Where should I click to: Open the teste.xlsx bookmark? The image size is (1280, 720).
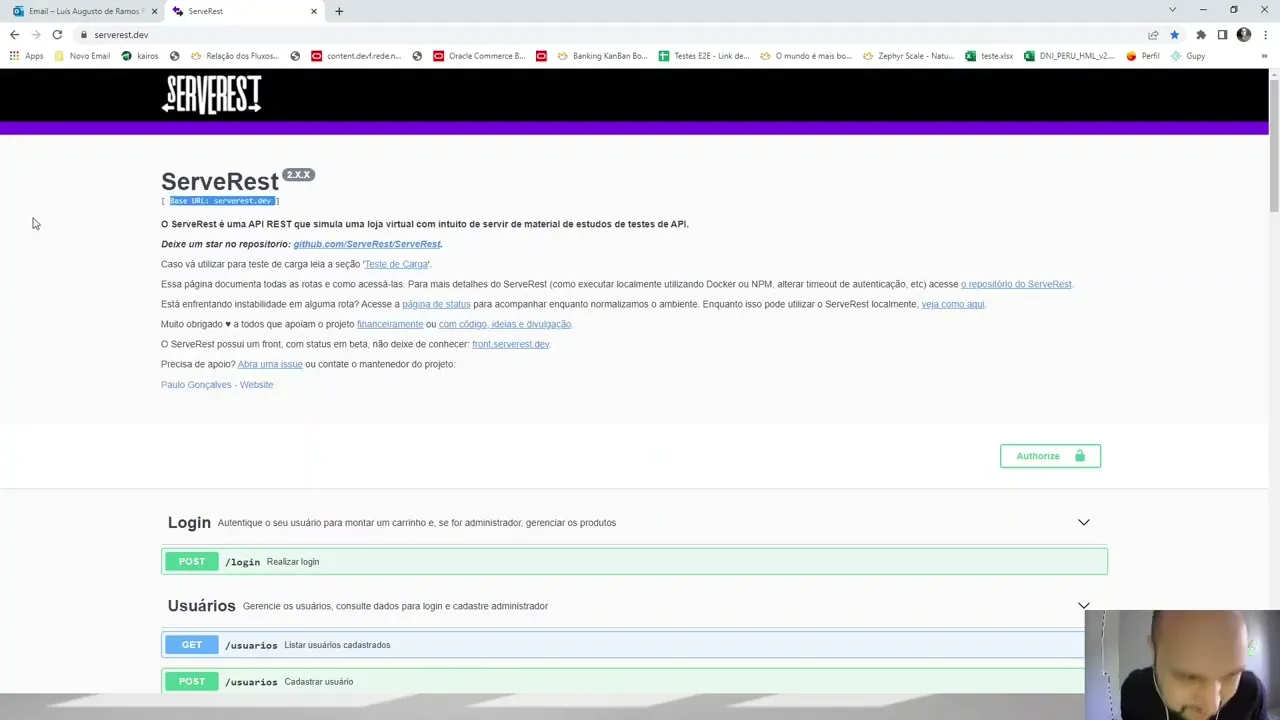989,56
